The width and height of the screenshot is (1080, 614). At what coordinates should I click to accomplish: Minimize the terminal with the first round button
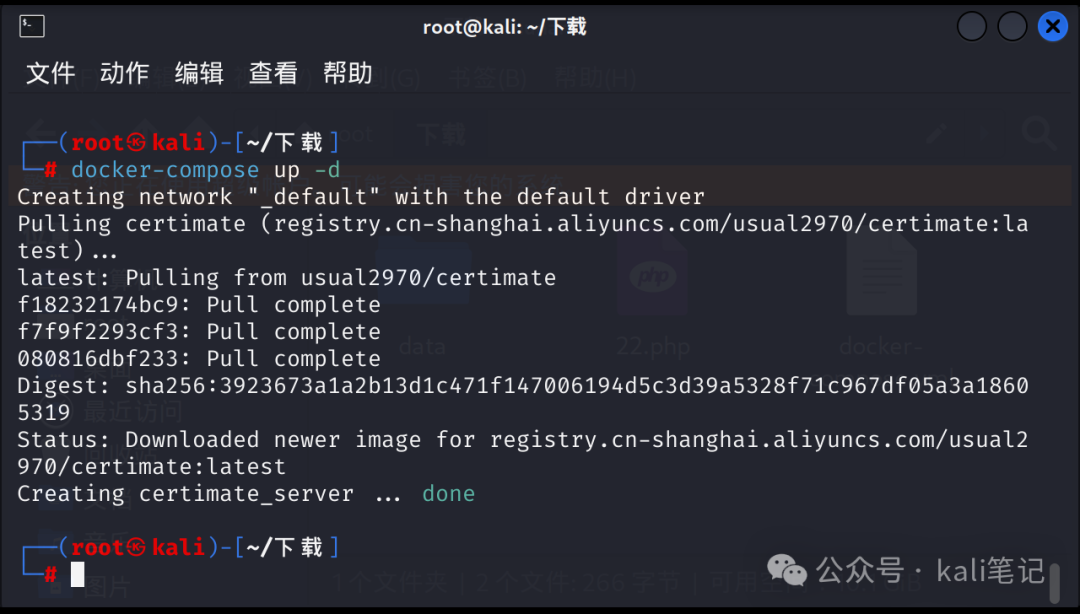[x=971, y=27]
